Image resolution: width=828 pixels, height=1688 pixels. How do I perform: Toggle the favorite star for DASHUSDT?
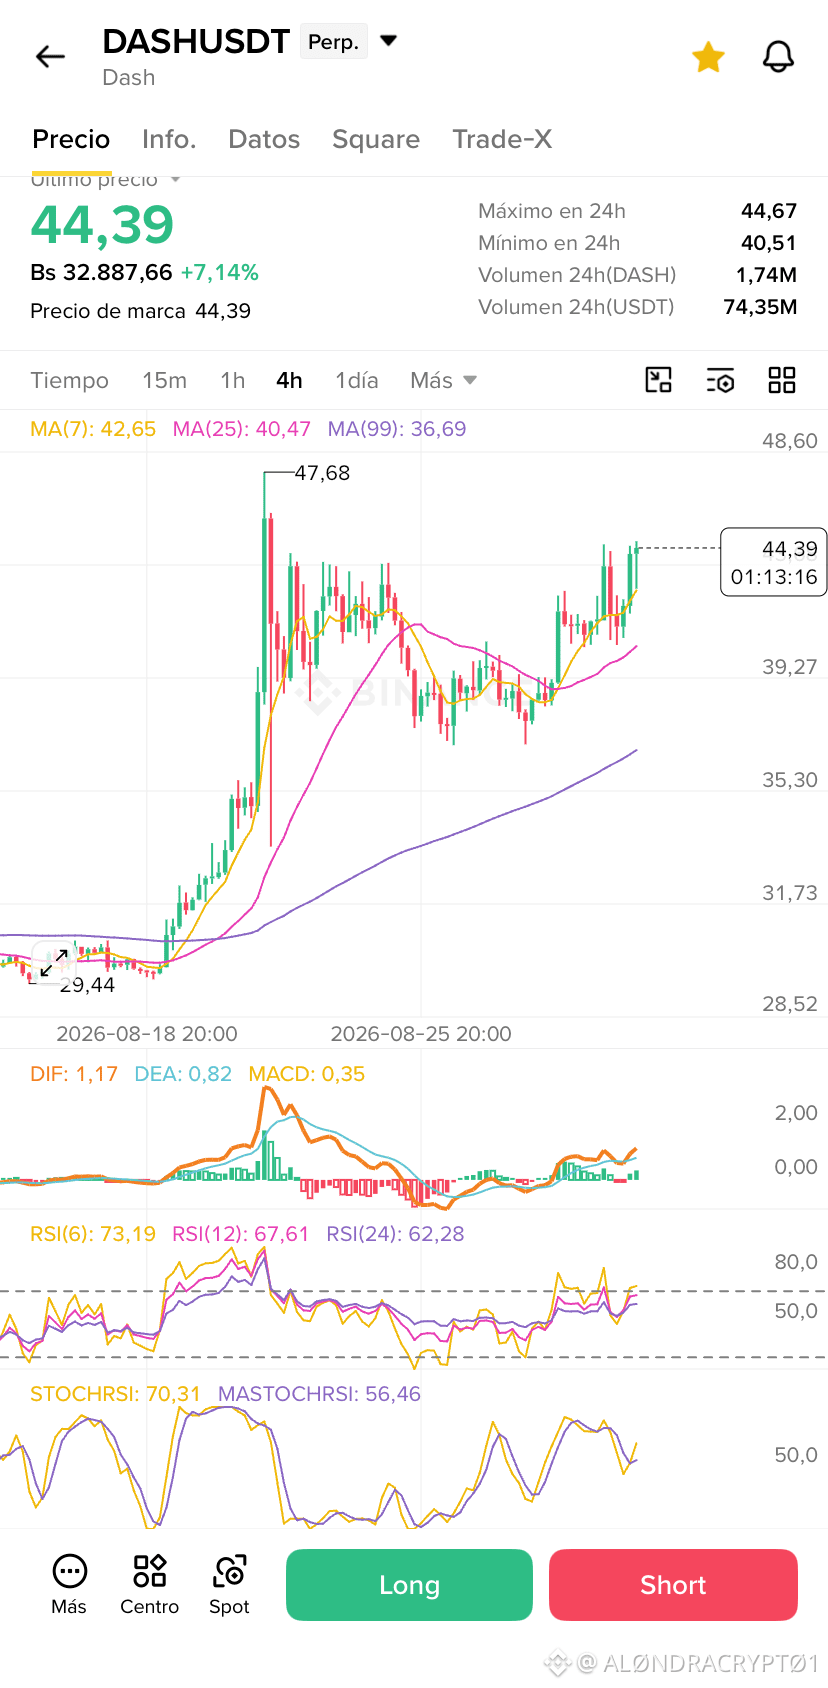coord(708,57)
